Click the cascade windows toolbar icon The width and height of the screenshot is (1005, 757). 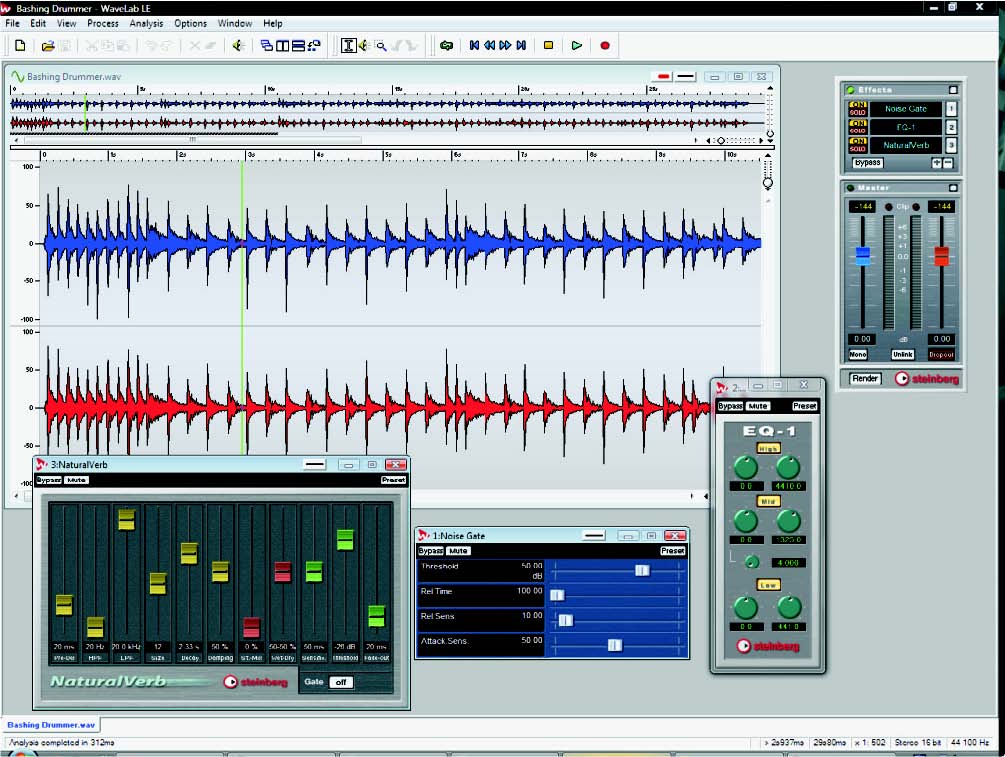(x=267, y=46)
